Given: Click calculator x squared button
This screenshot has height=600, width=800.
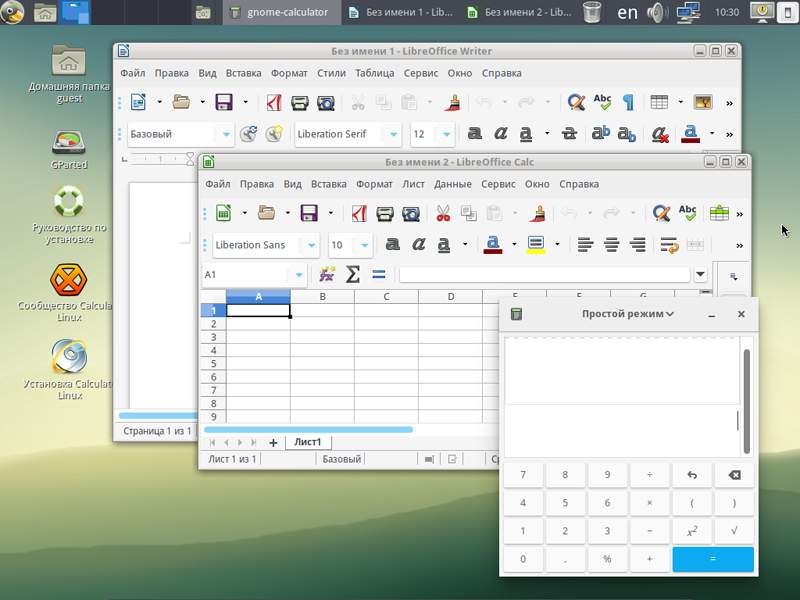Looking at the screenshot, I should [692, 531].
